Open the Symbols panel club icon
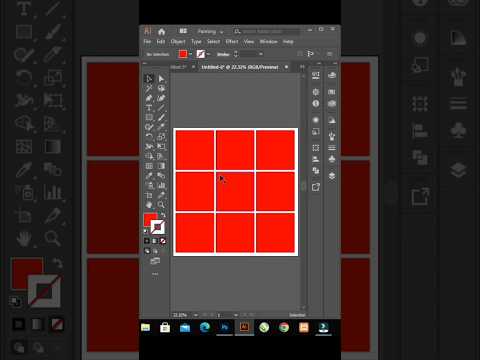Viewport: 480px width, 360px height. click(x=332, y=159)
